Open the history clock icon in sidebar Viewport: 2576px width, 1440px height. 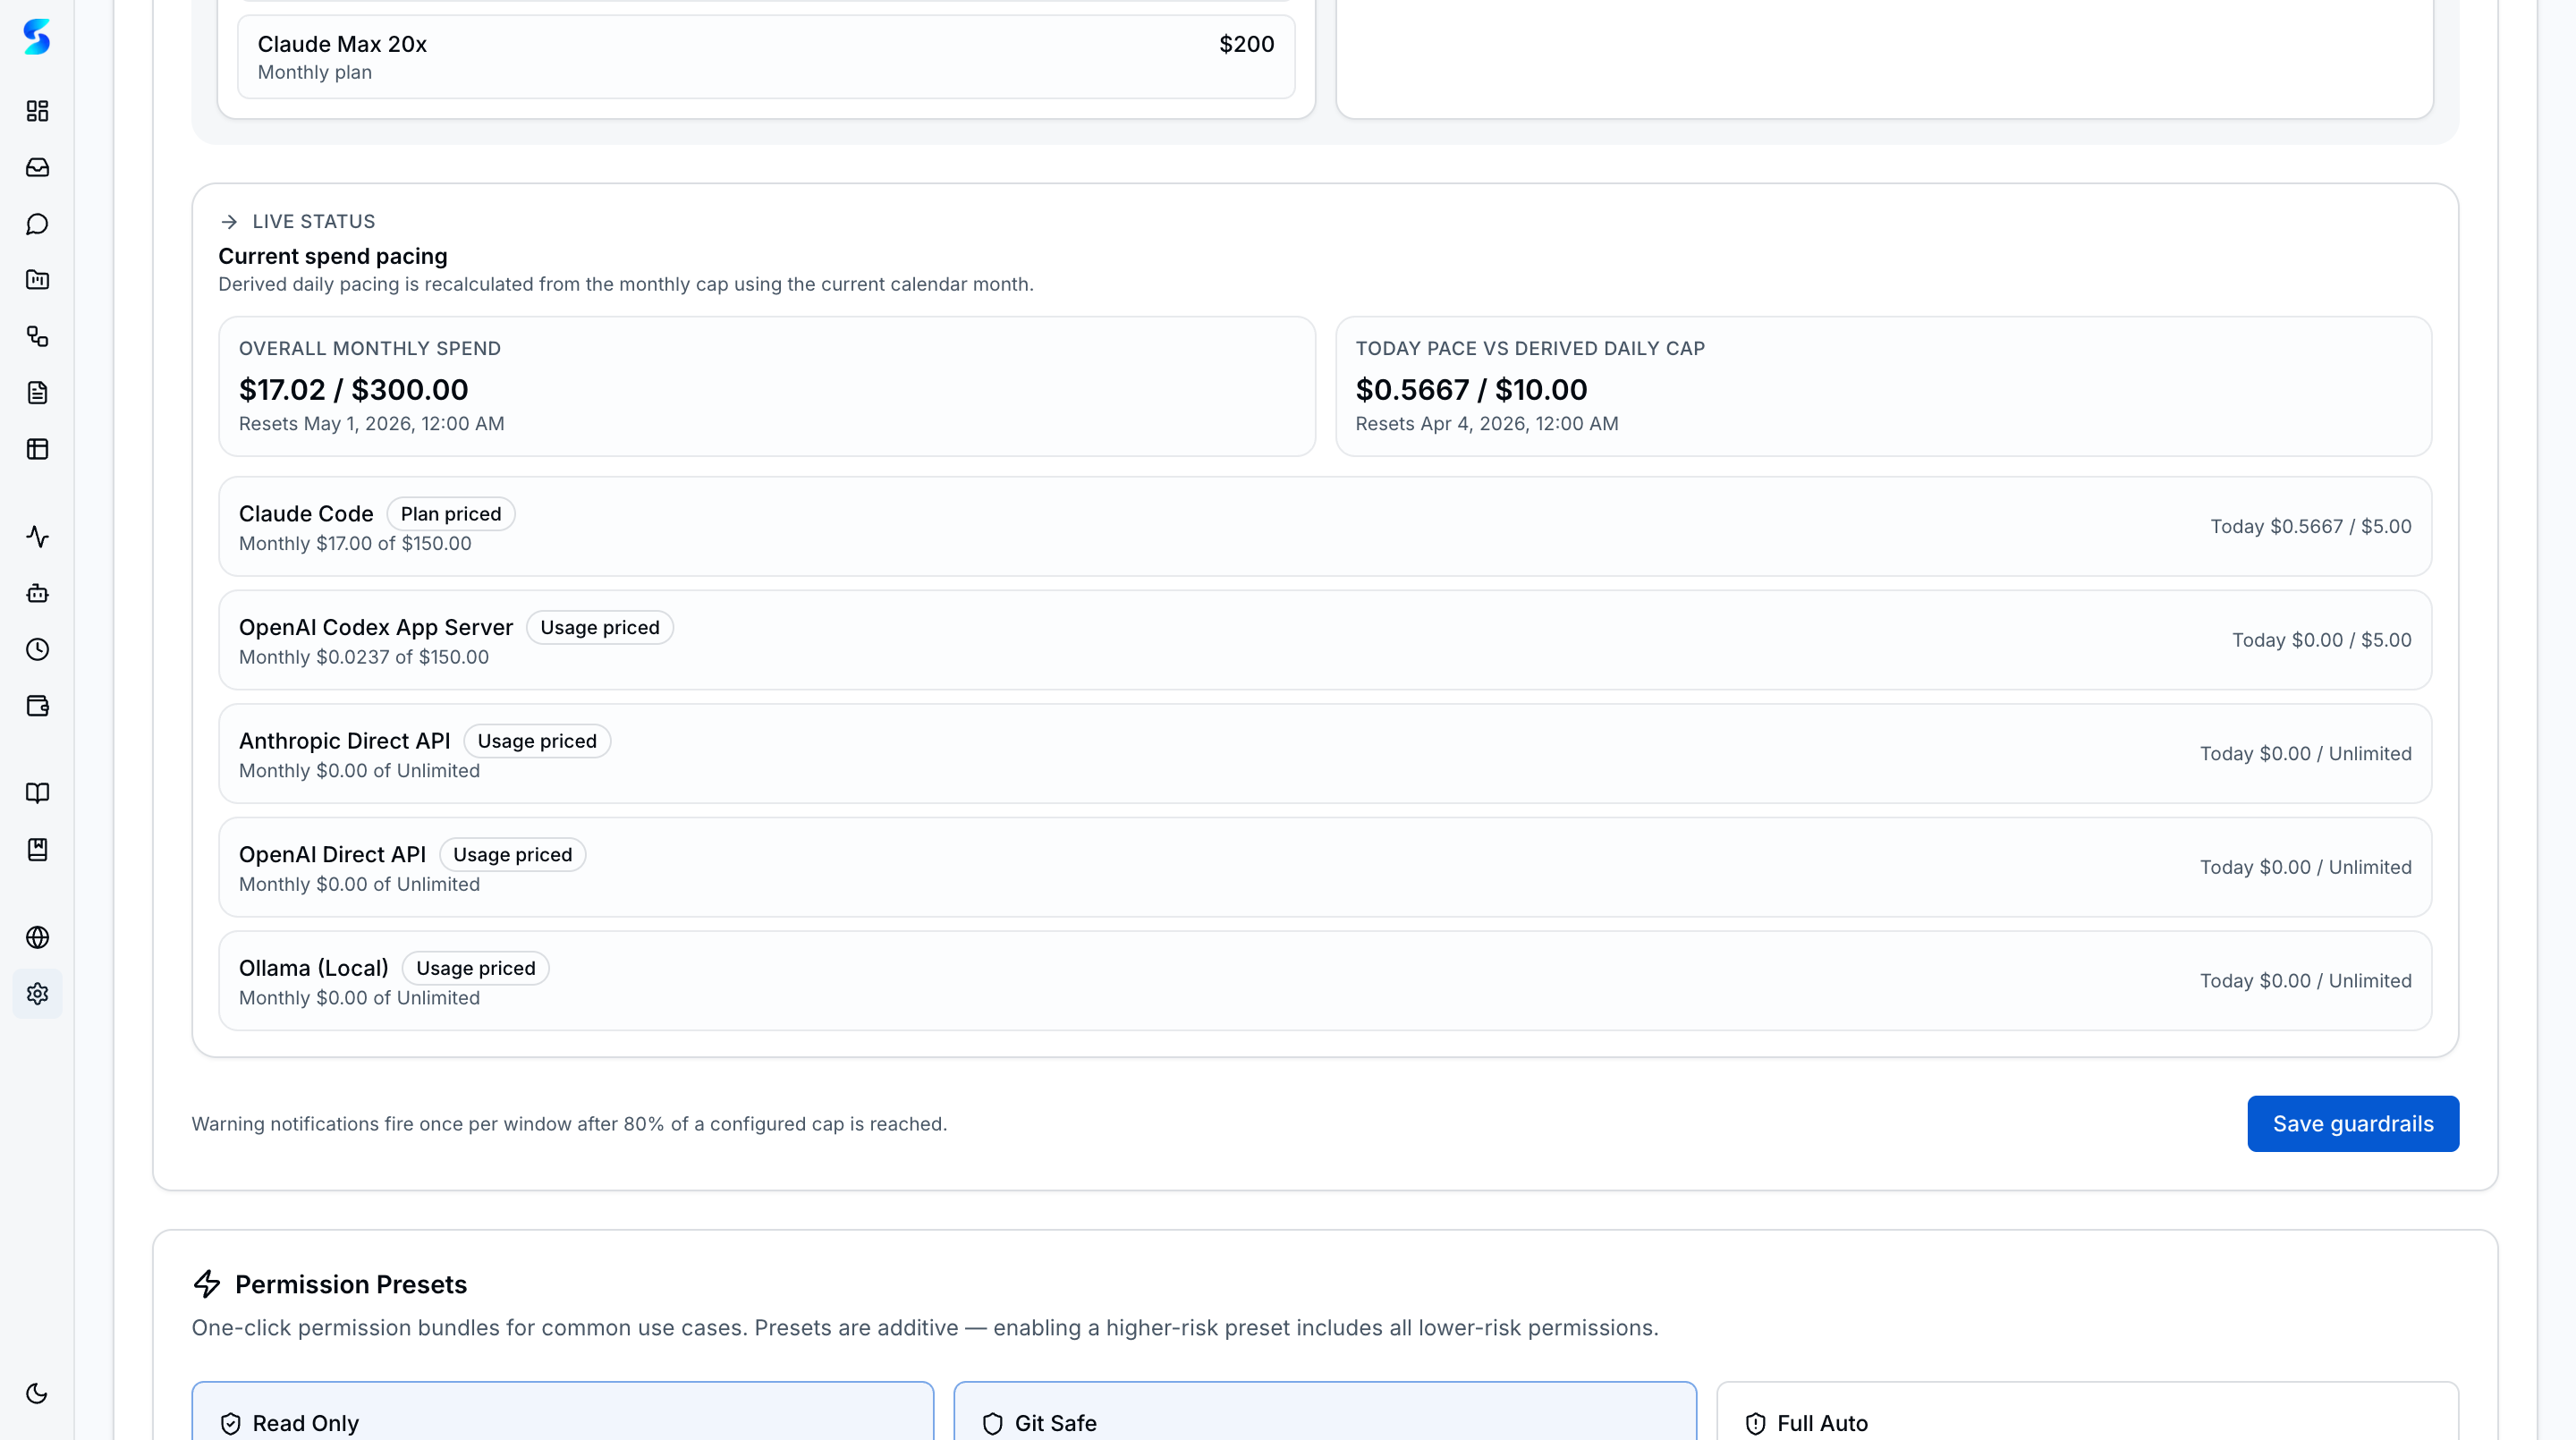37,649
